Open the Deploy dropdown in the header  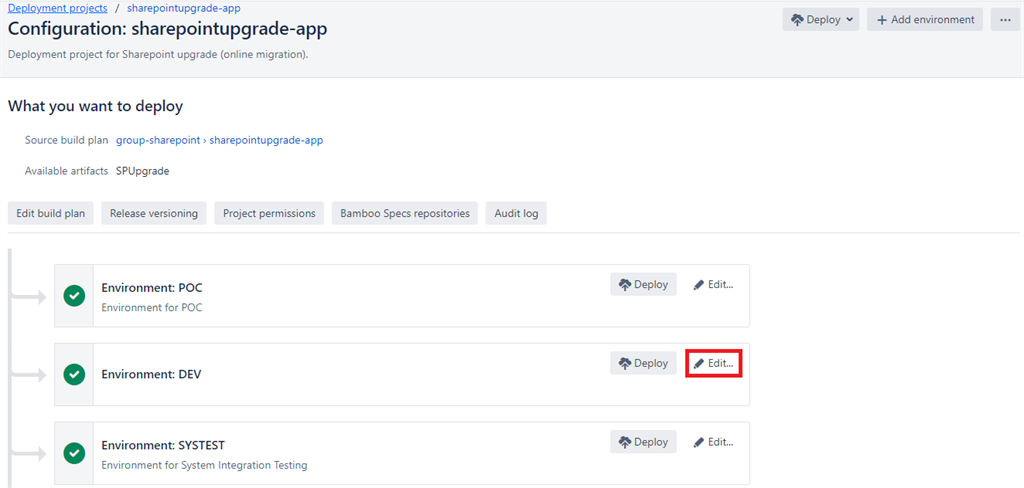click(x=821, y=20)
